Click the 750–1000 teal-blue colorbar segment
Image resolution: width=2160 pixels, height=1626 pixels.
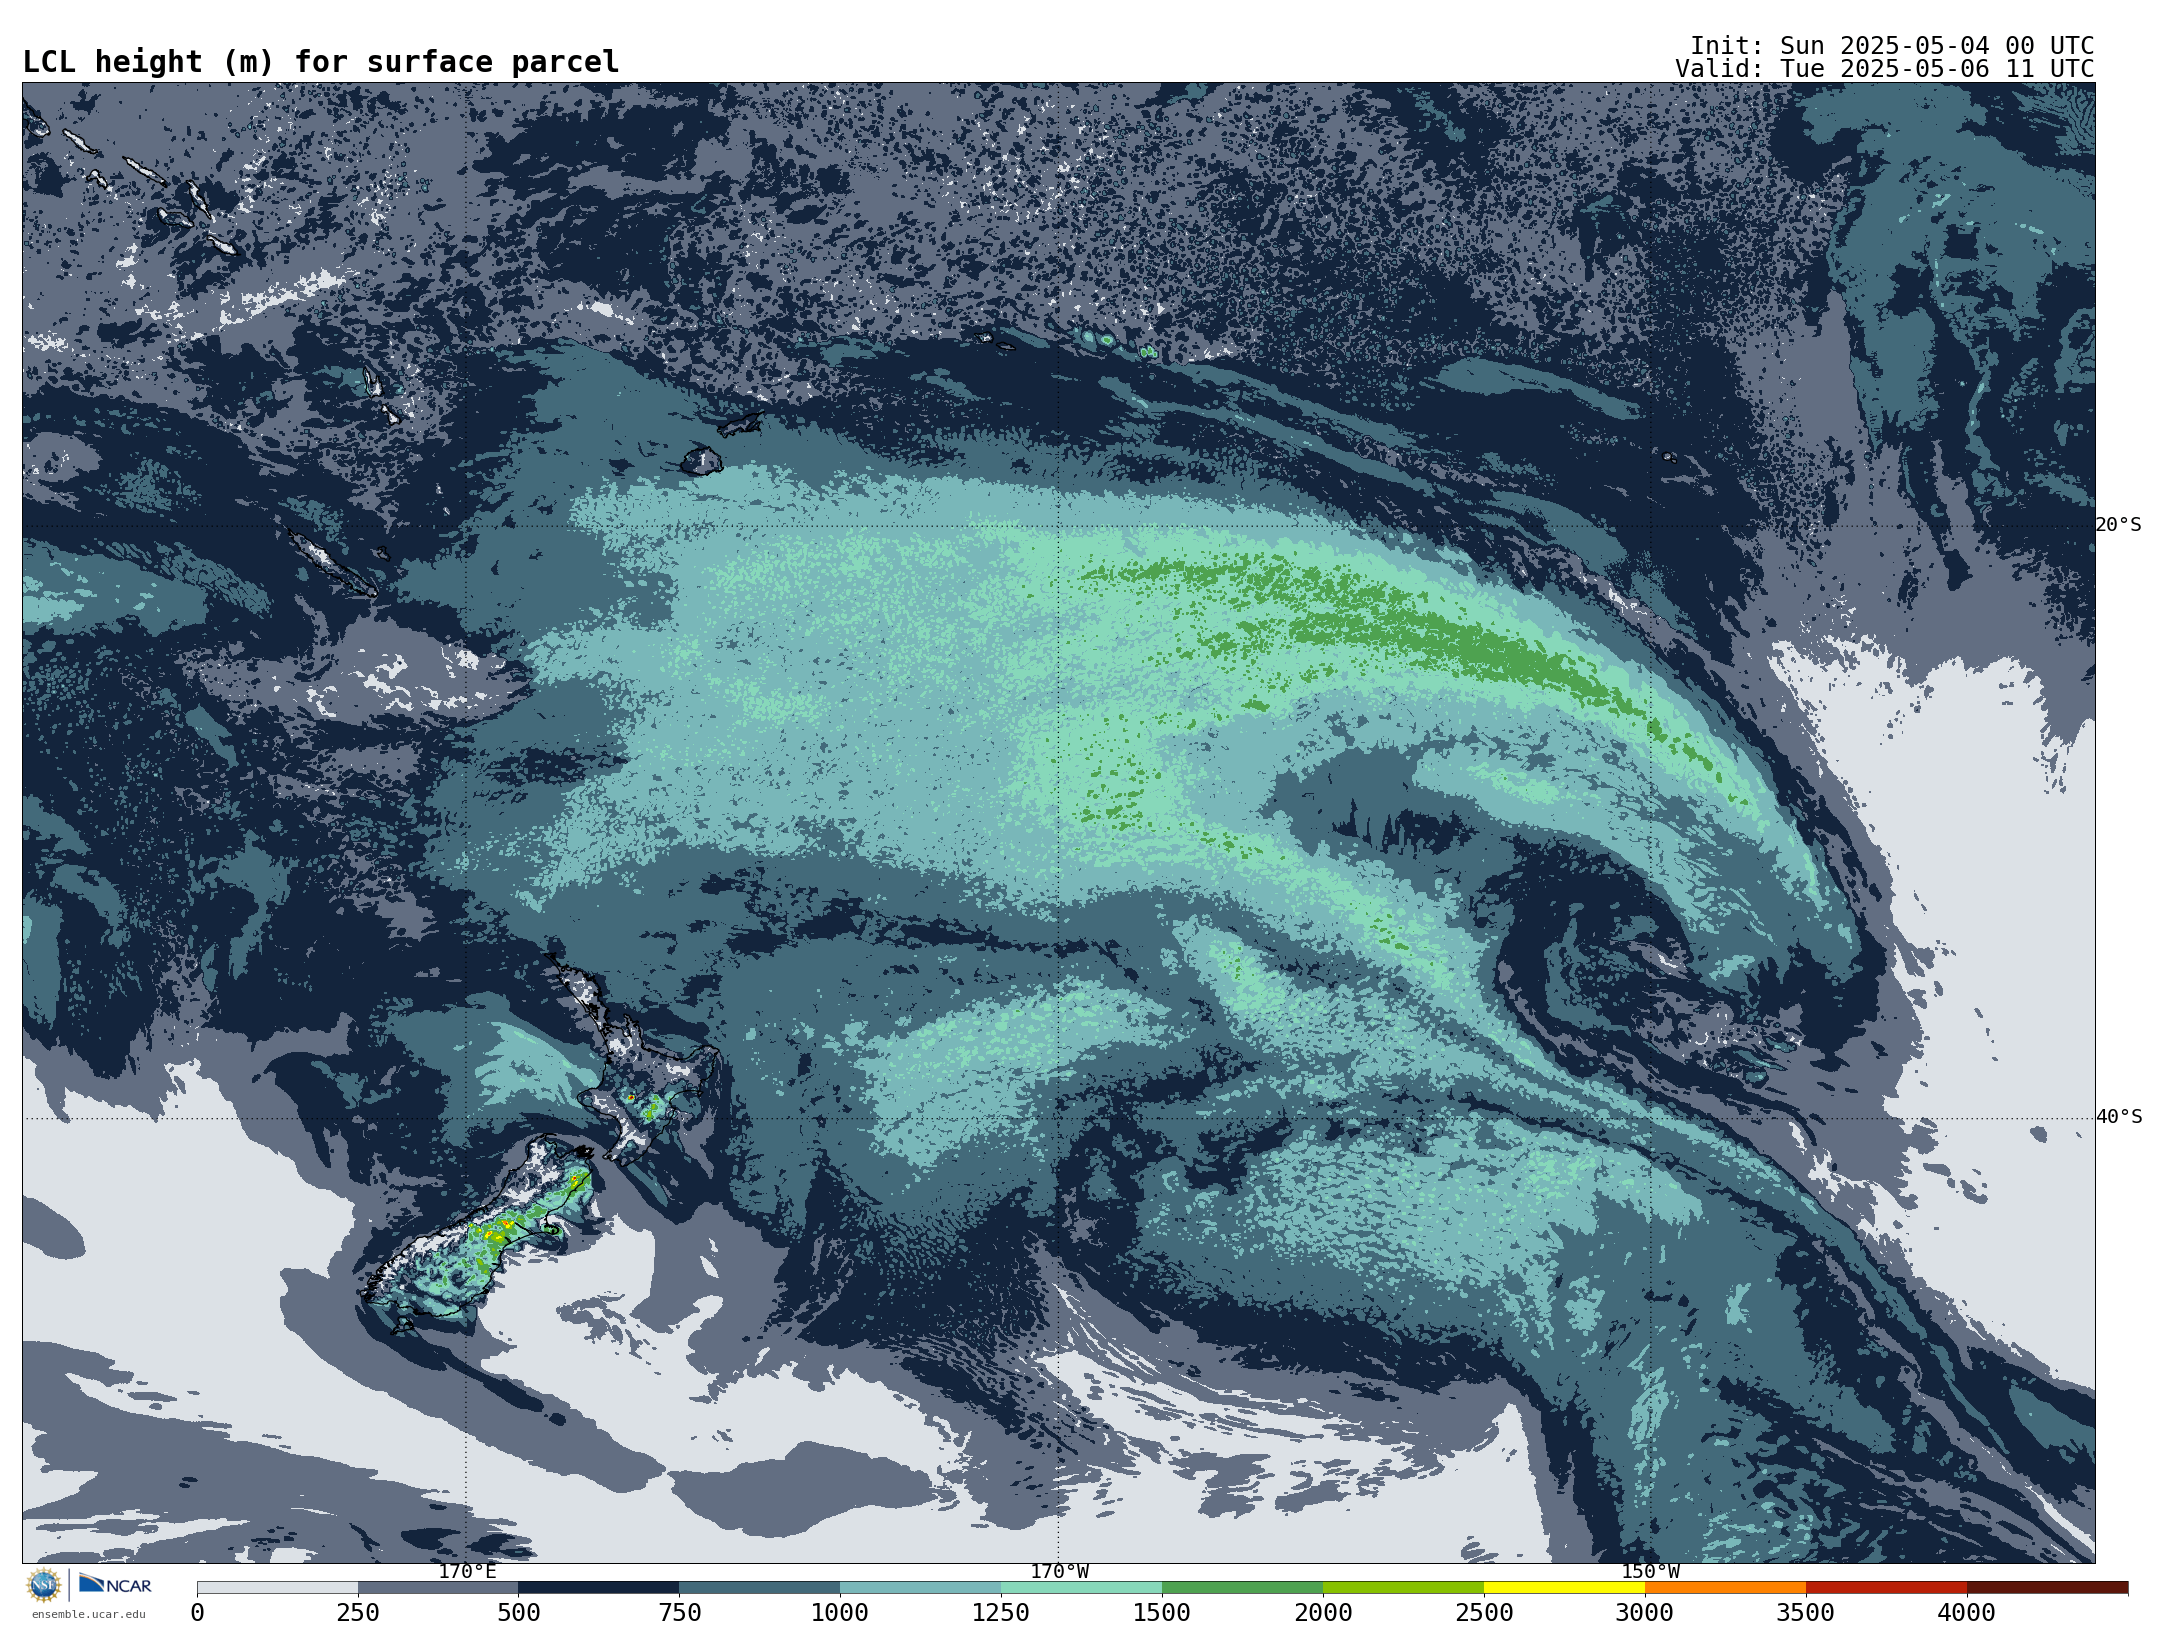tap(760, 1587)
